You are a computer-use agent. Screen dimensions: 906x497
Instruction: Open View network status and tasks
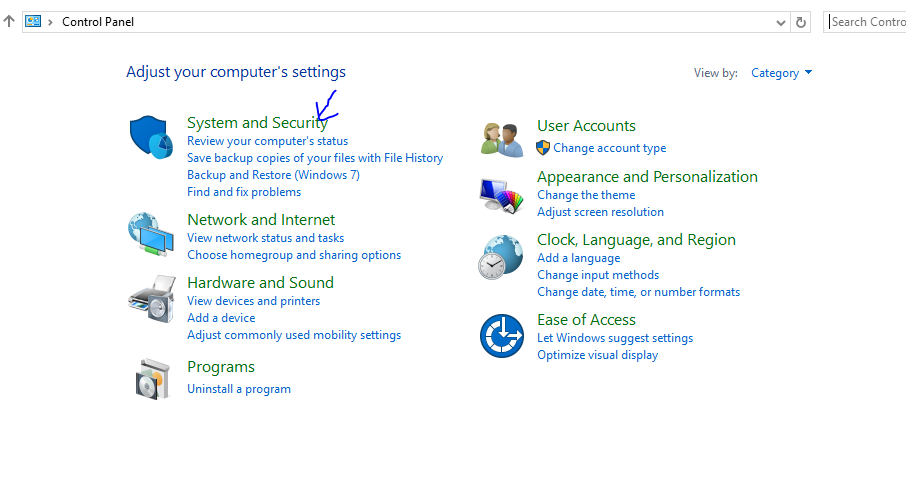pos(265,238)
